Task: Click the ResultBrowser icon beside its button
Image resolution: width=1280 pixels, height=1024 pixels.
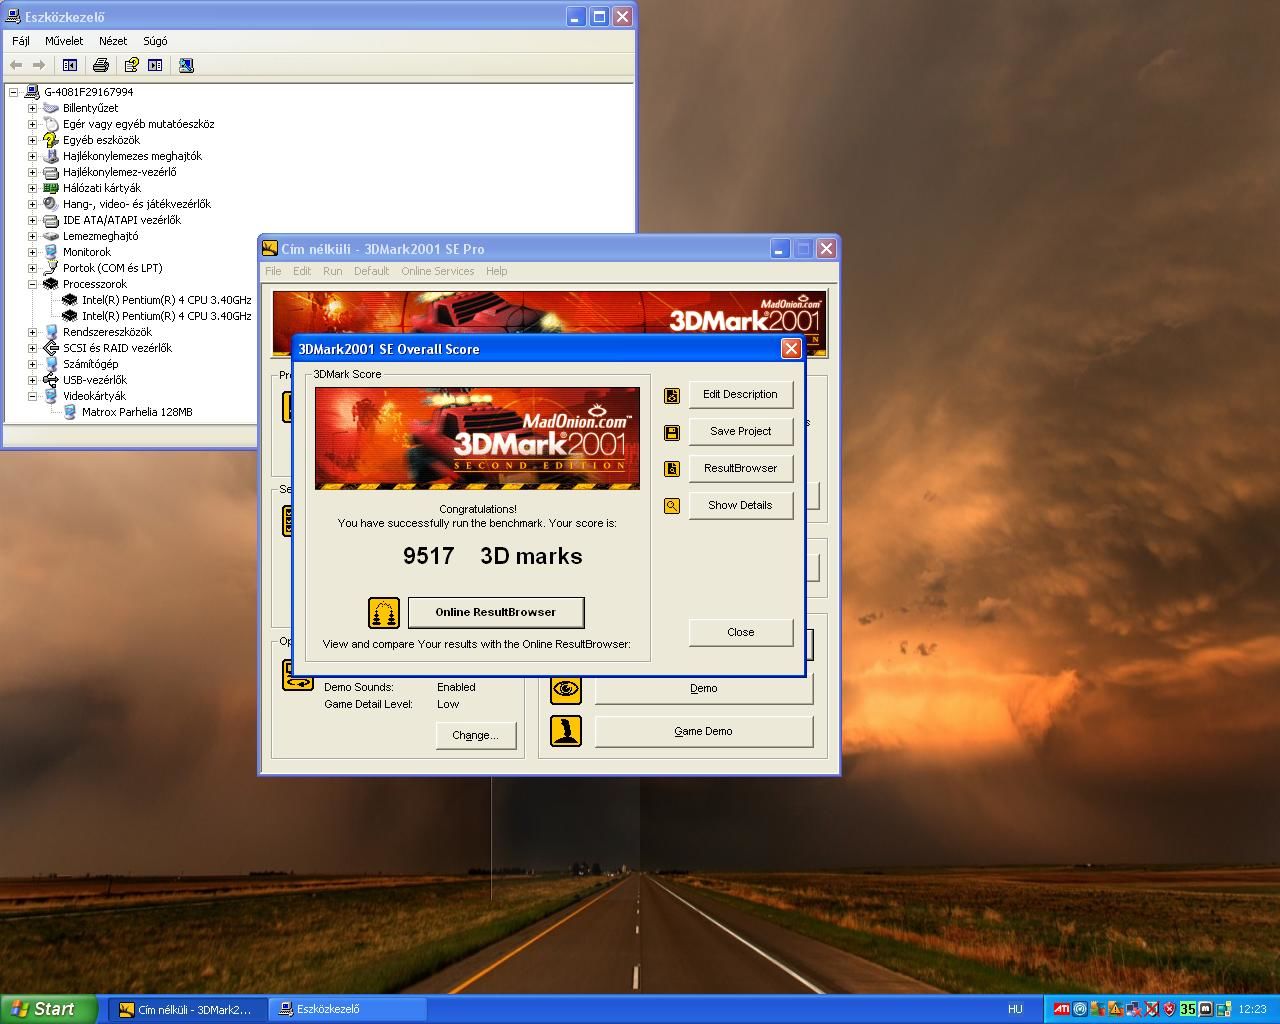Action: pos(672,469)
